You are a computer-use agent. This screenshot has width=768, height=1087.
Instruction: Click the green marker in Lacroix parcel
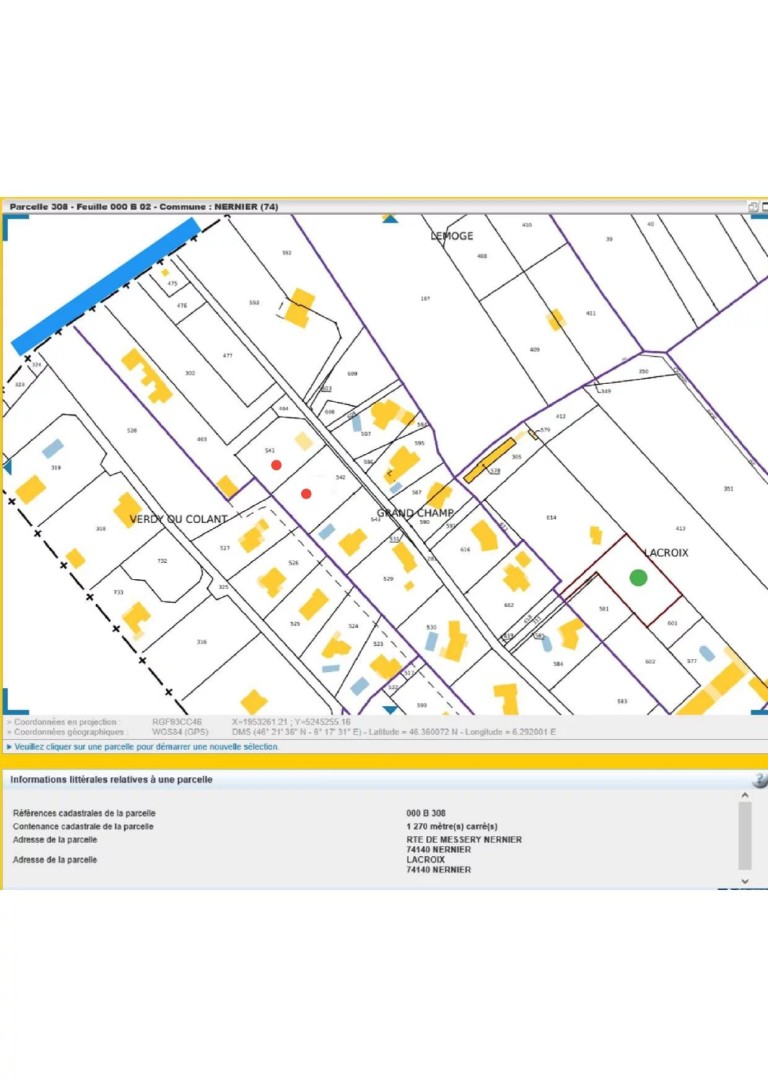pyautogui.click(x=638, y=577)
